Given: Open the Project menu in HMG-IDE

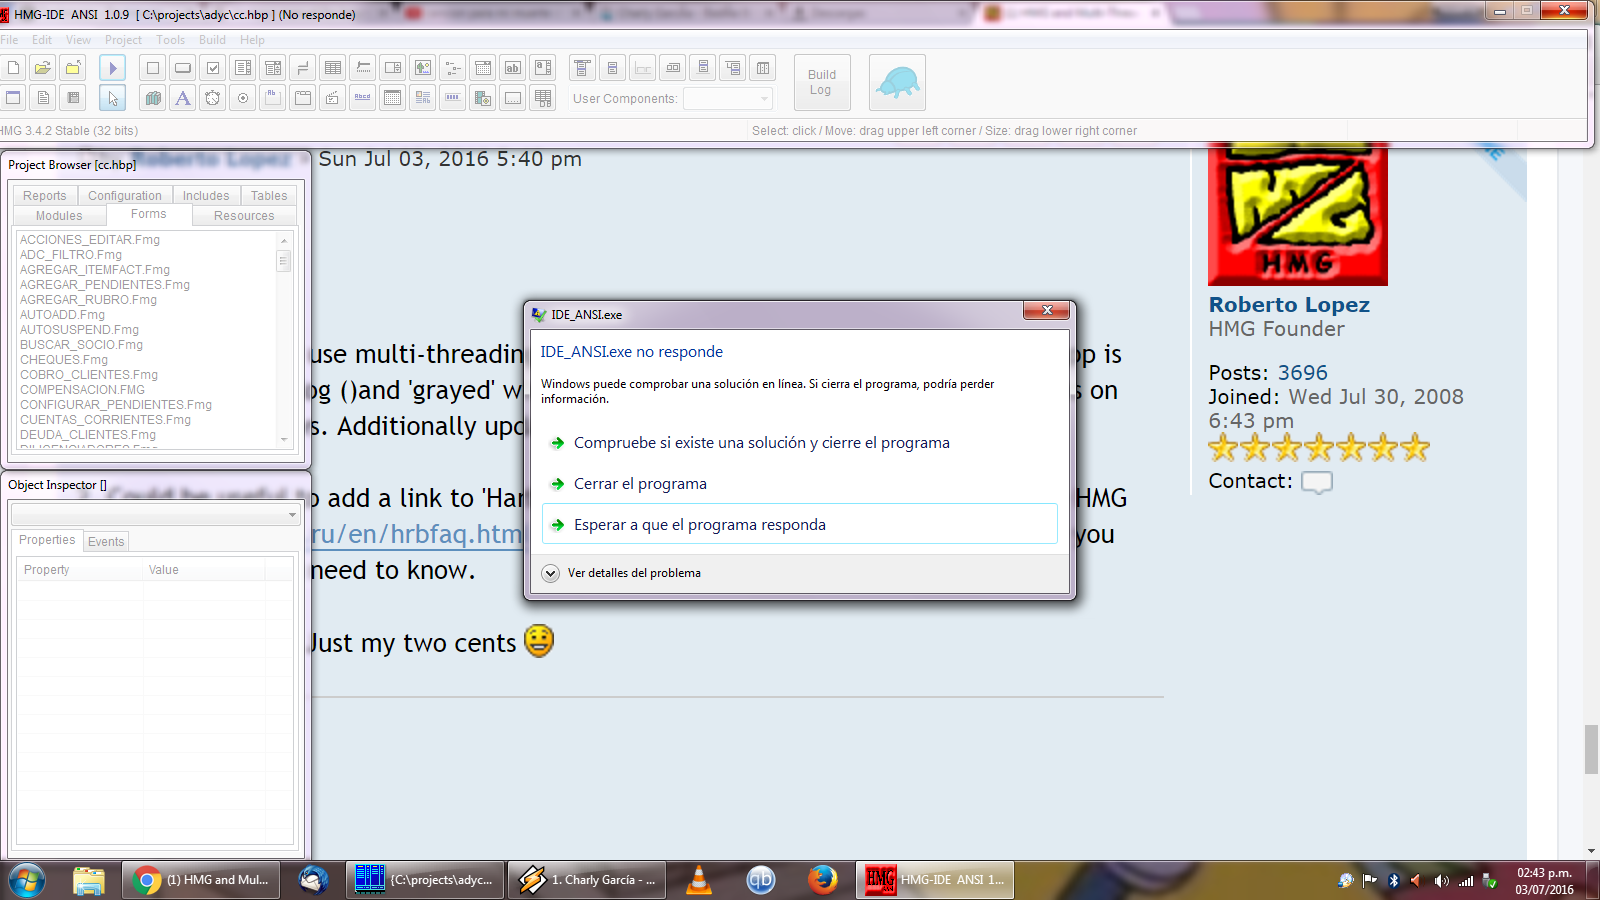Looking at the screenshot, I should coord(124,40).
